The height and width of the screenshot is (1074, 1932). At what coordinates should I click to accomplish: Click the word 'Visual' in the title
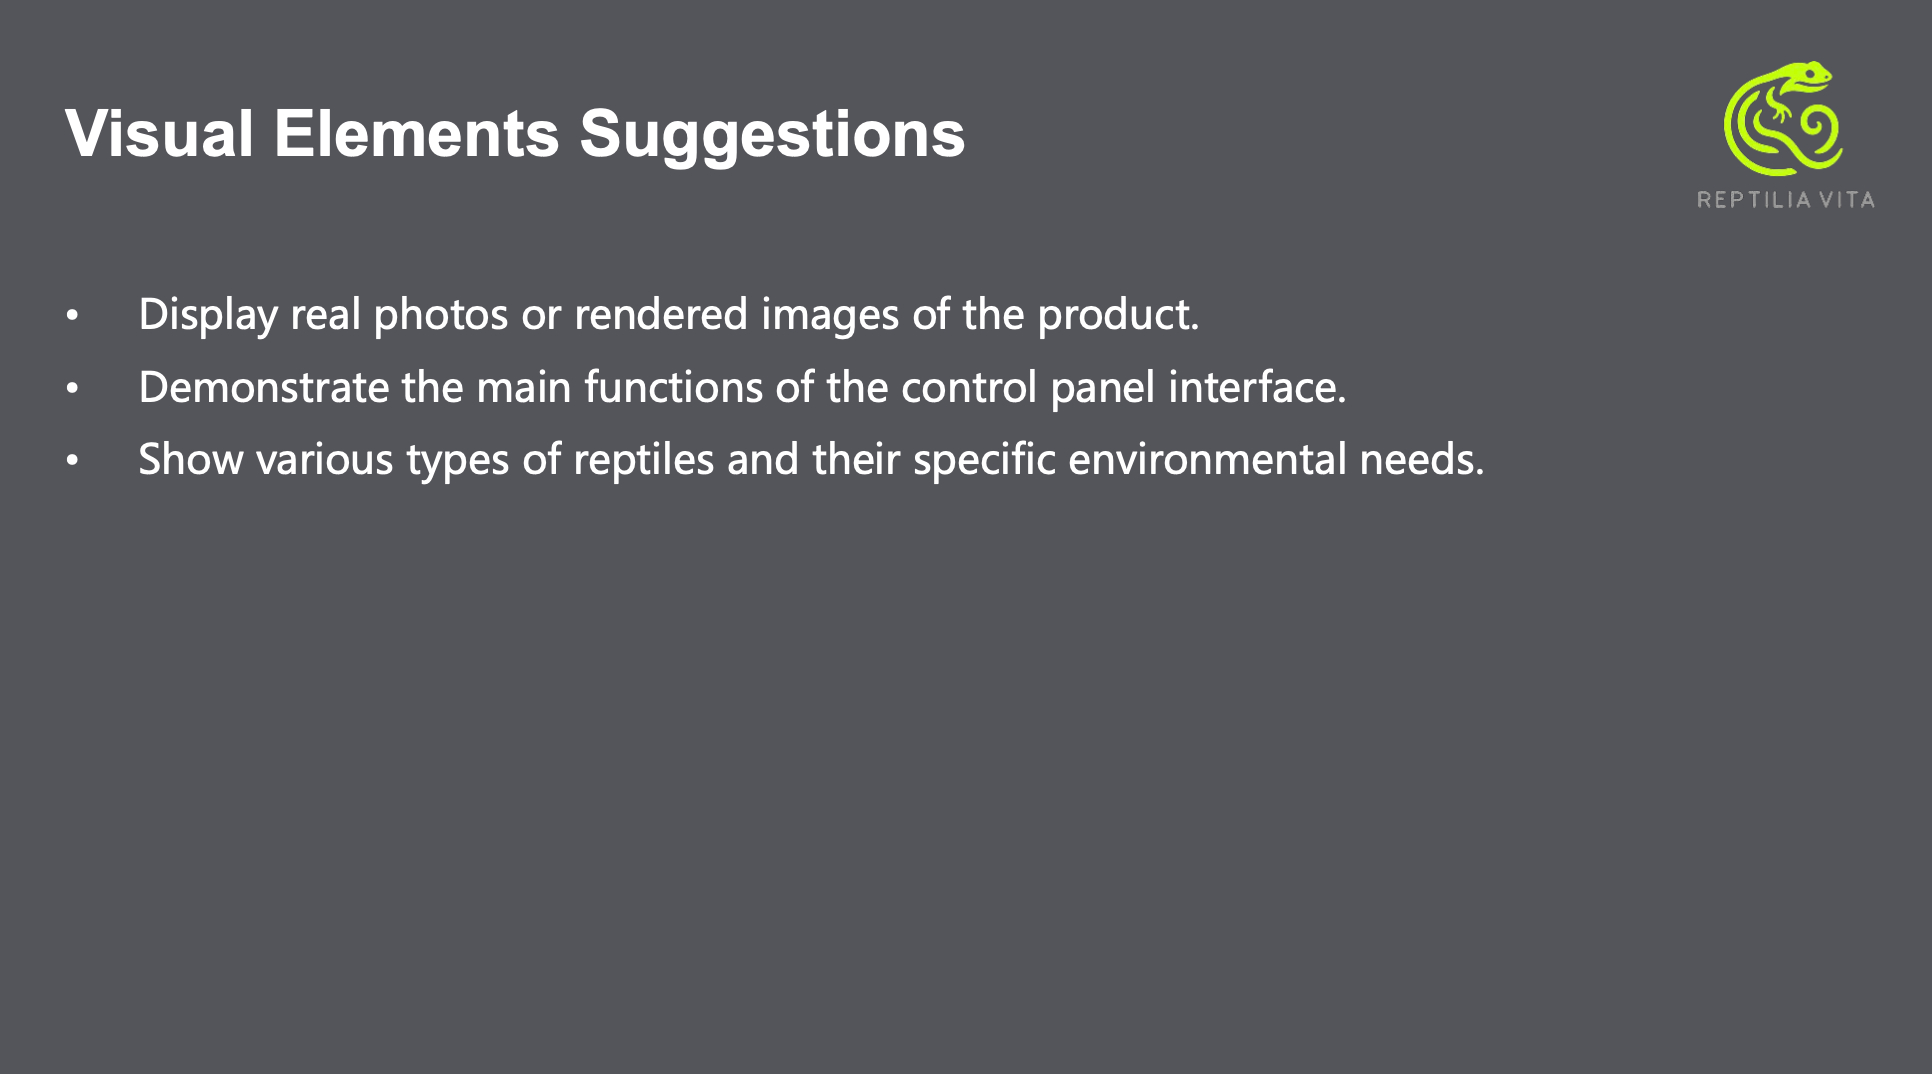click(x=159, y=134)
